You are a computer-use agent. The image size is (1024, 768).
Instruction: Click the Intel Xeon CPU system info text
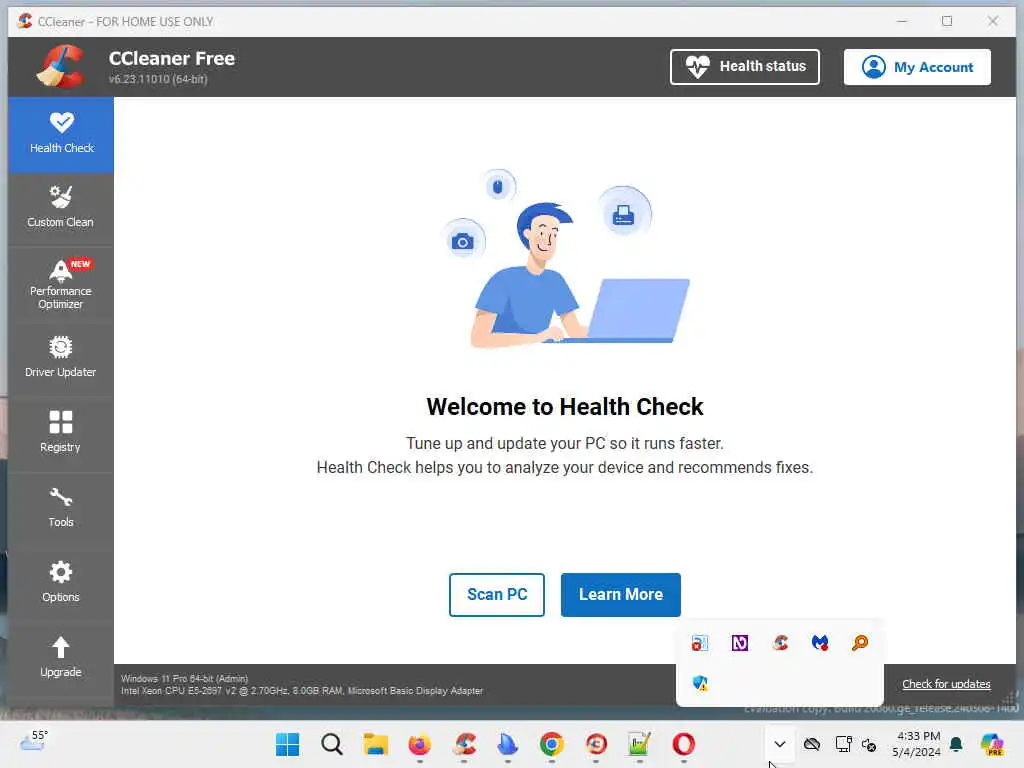point(302,690)
